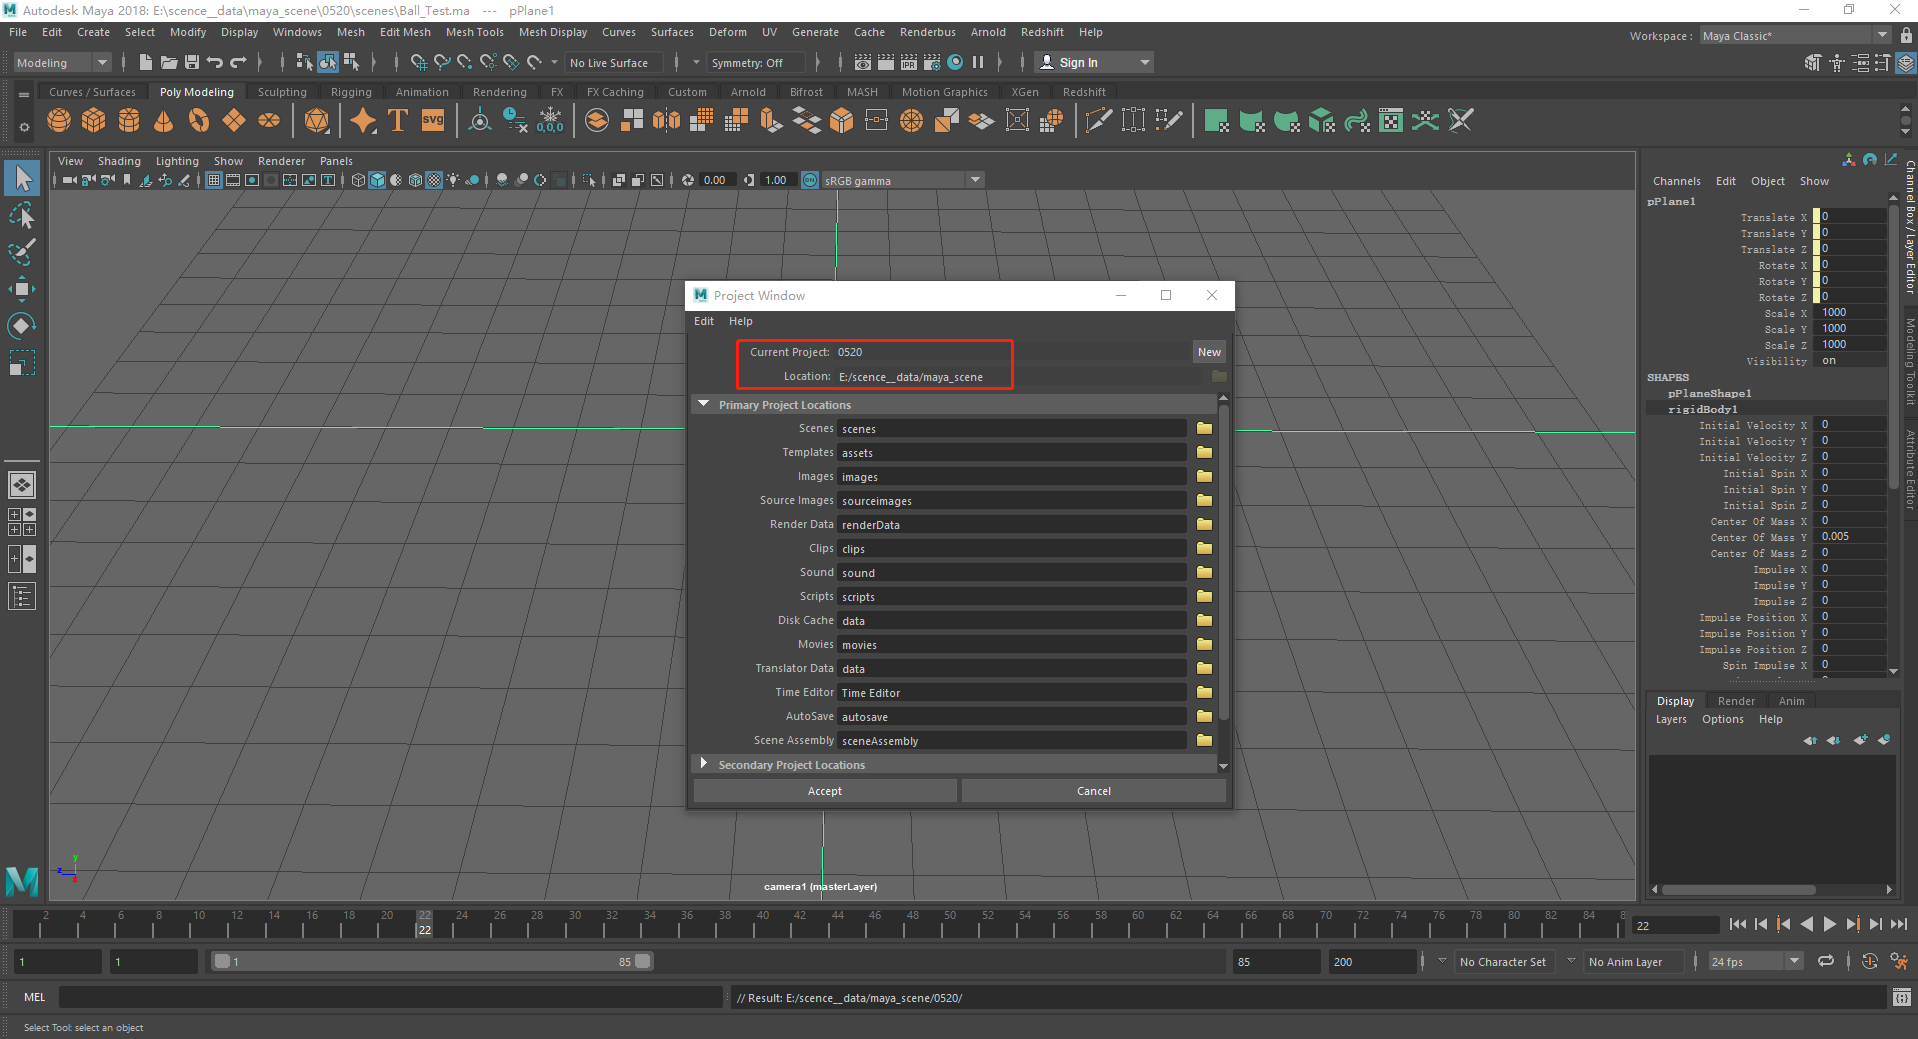
Task: Create a polygon cube from the shelf
Action: [x=94, y=121]
